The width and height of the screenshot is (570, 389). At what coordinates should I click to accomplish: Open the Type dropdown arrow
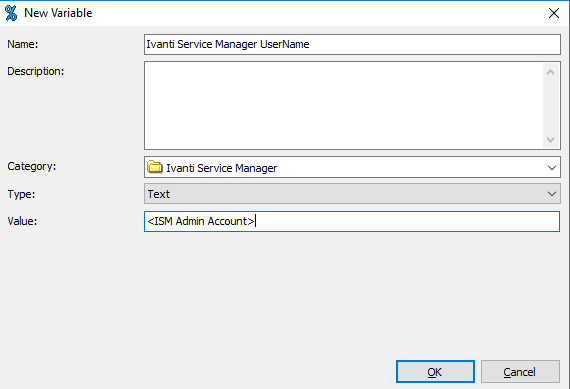point(551,194)
